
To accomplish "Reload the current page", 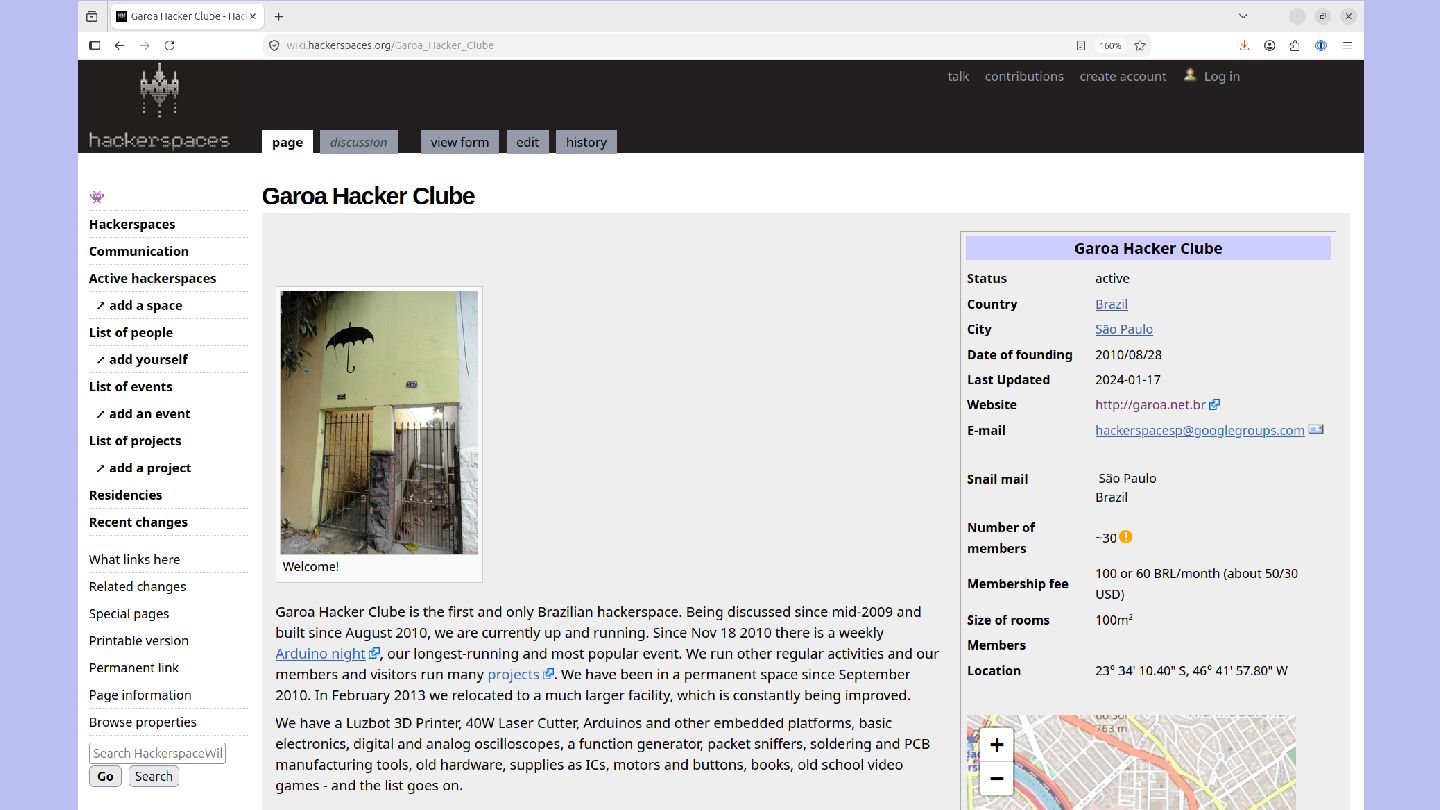I will tap(170, 45).
